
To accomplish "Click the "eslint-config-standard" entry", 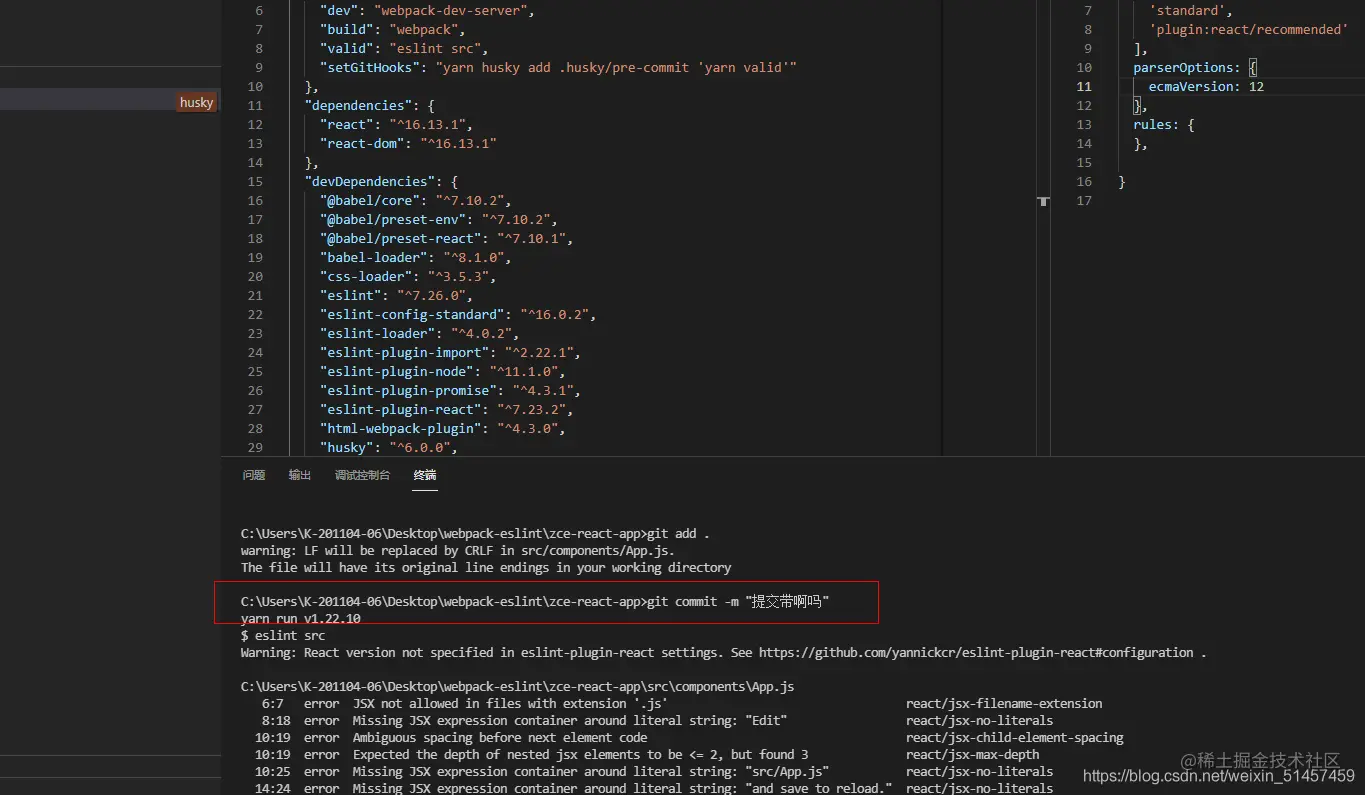I will 458,315.
